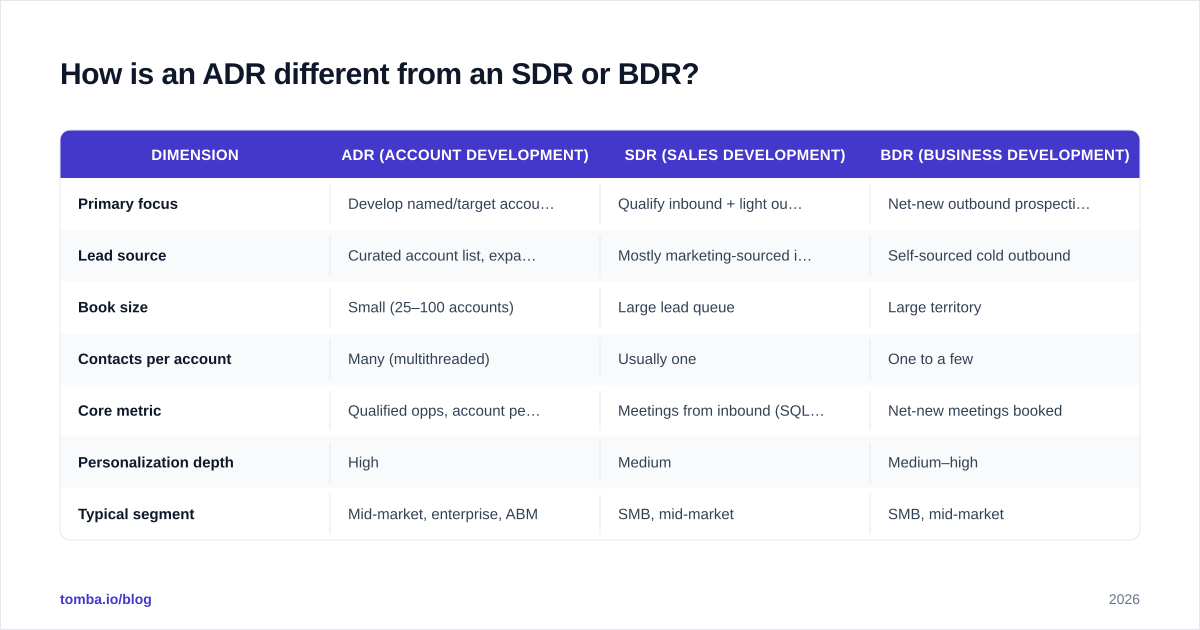Select cell 'Many (multithreaded)'

pos(465,359)
